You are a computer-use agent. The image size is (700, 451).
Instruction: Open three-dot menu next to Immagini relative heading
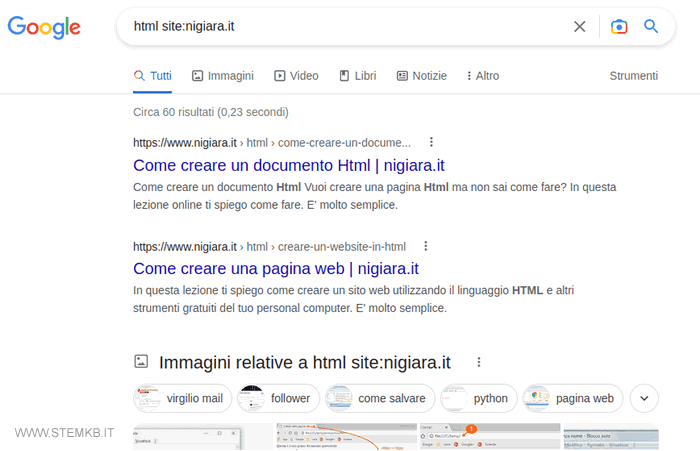coord(479,362)
